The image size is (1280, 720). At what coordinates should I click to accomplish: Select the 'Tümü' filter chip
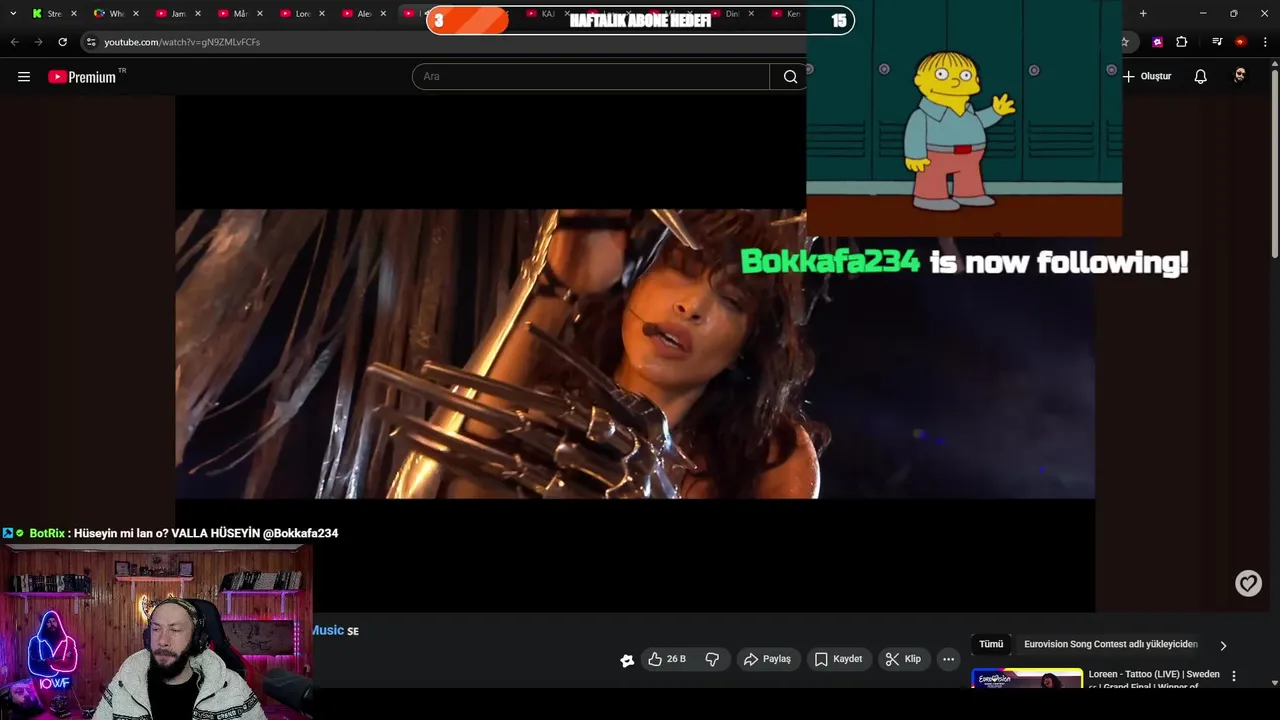tap(991, 645)
